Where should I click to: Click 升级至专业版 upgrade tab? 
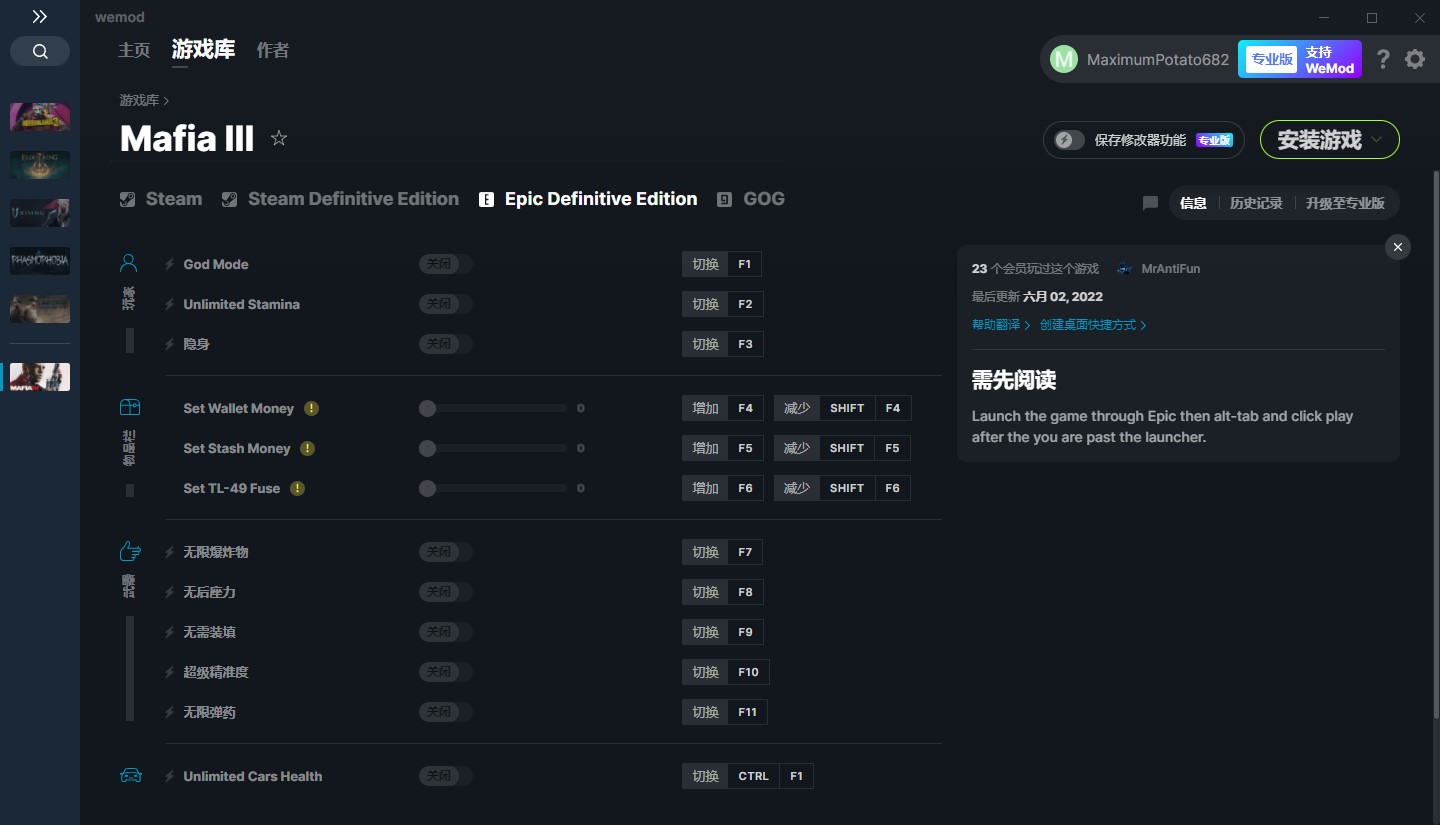(1345, 203)
